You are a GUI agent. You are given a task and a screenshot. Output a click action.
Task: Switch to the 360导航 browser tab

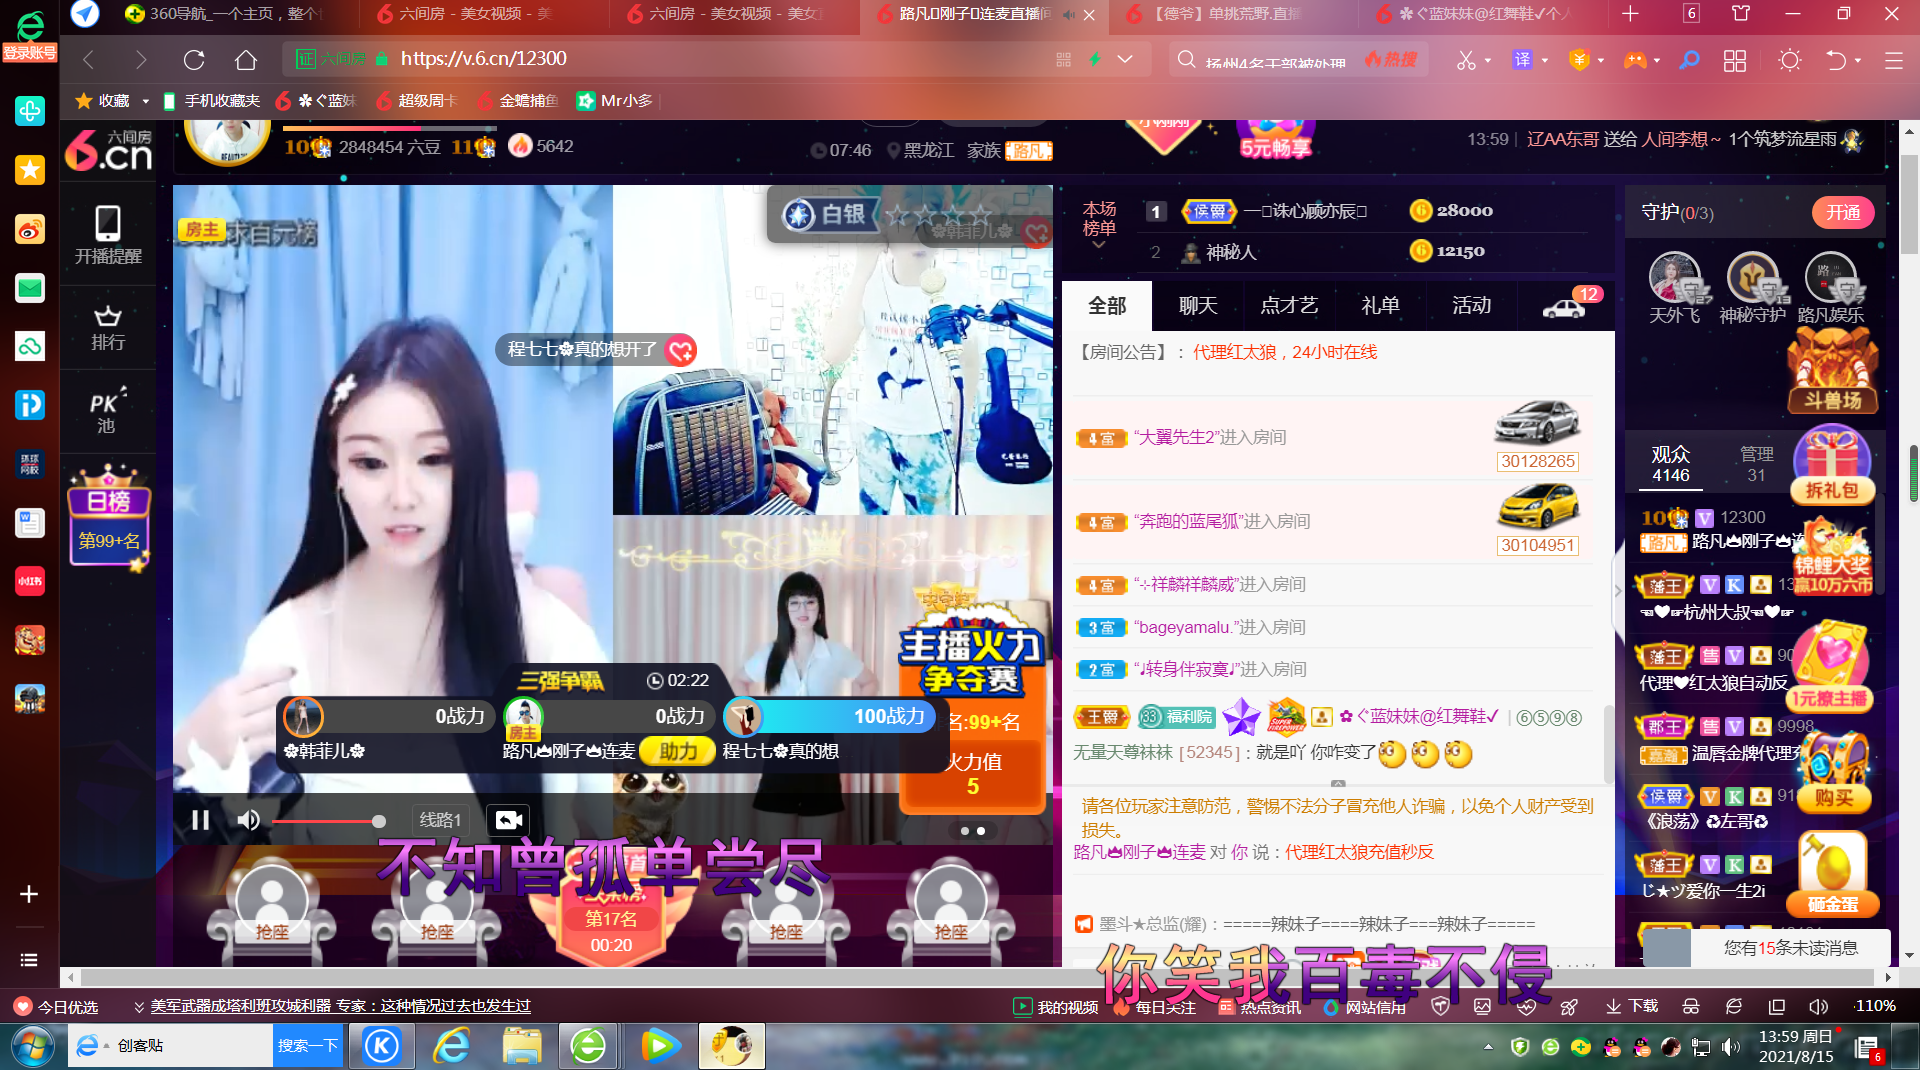click(x=235, y=14)
